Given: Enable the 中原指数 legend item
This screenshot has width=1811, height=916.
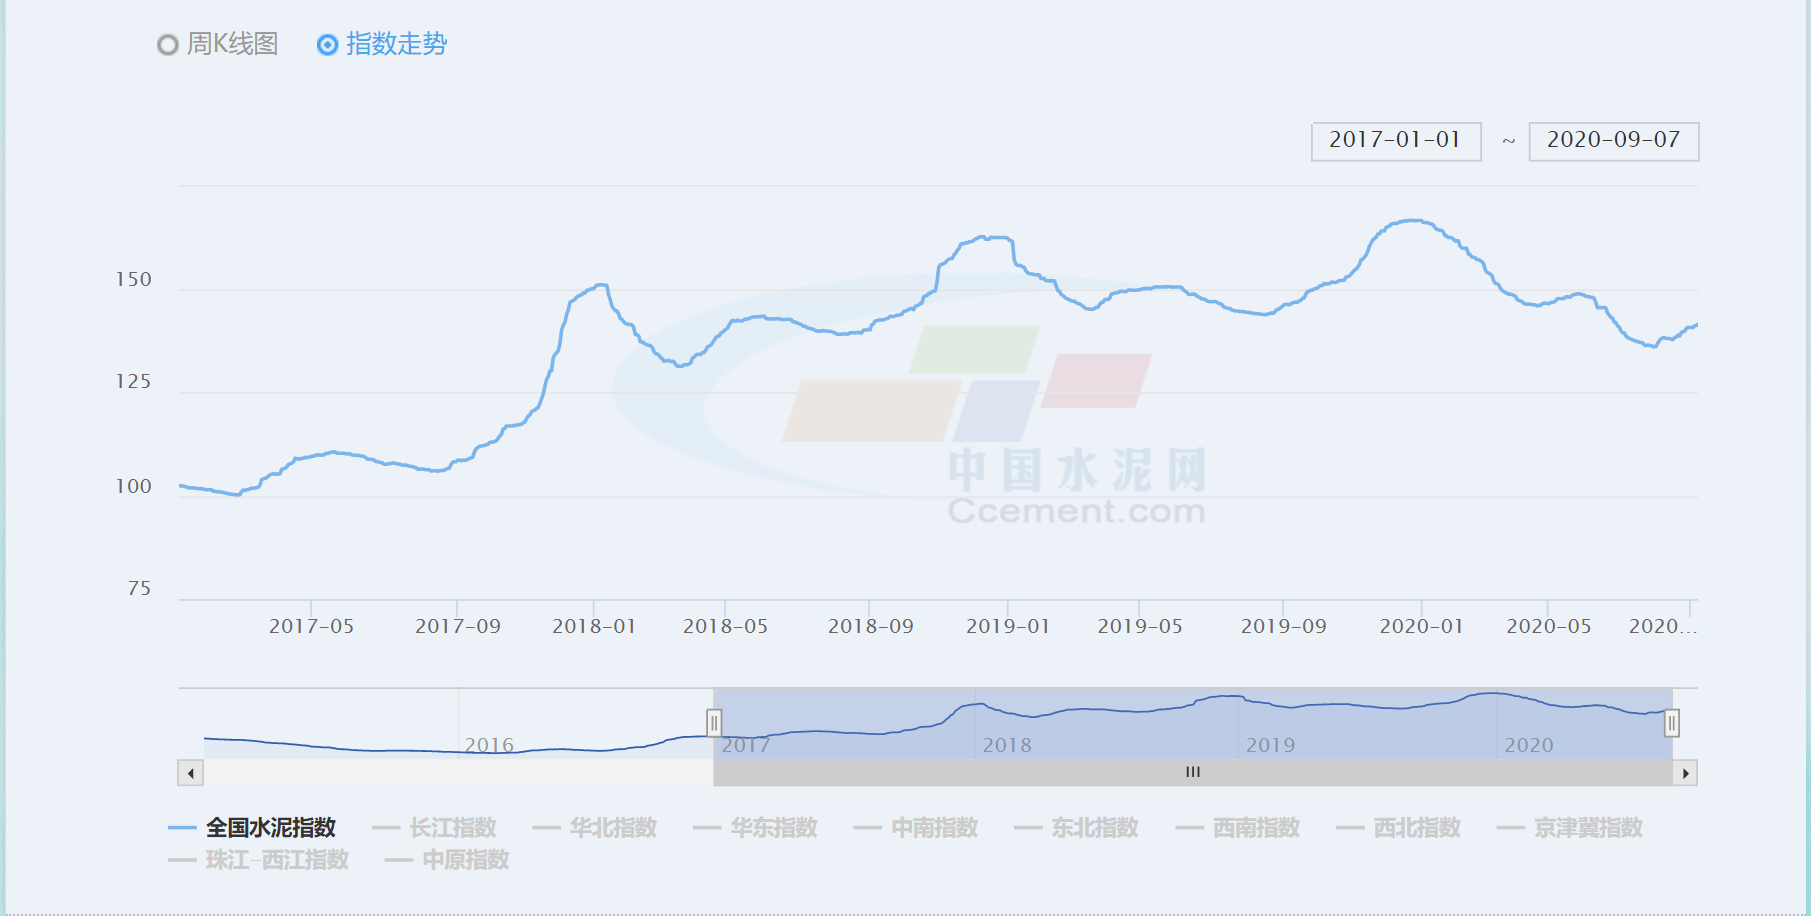Looking at the screenshot, I should coord(465,860).
